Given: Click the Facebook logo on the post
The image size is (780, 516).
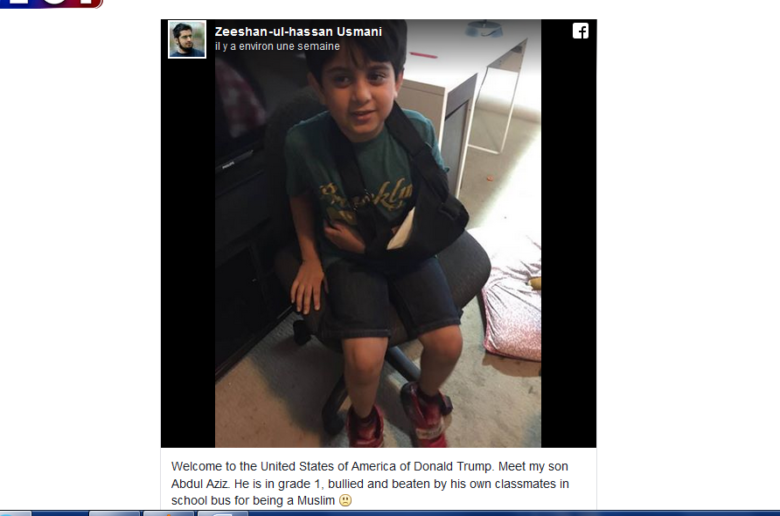Looking at the screenshot, I should coord(581,31).
